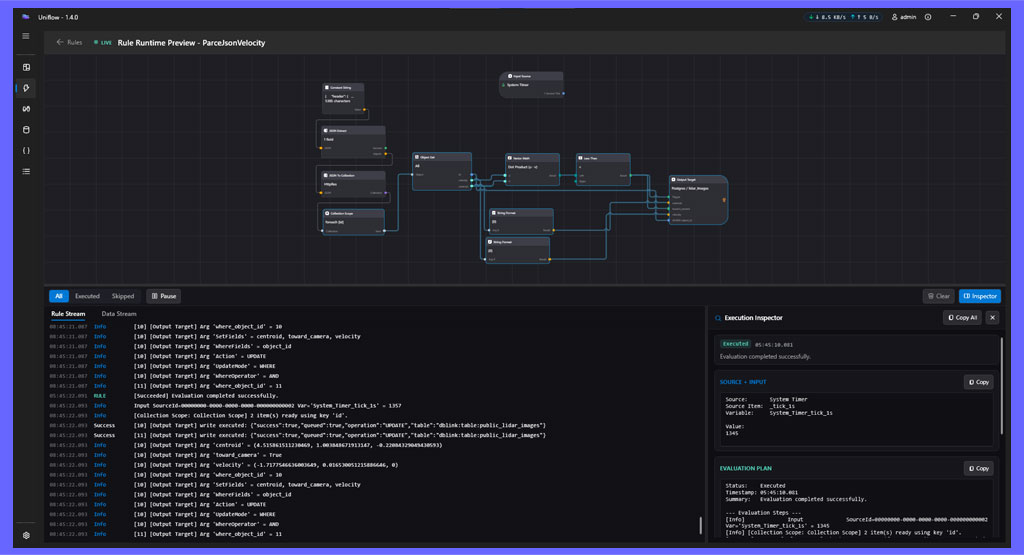Click Input Source node header icon
This screenshot has height=555, width=1024.
pos(510,76)
